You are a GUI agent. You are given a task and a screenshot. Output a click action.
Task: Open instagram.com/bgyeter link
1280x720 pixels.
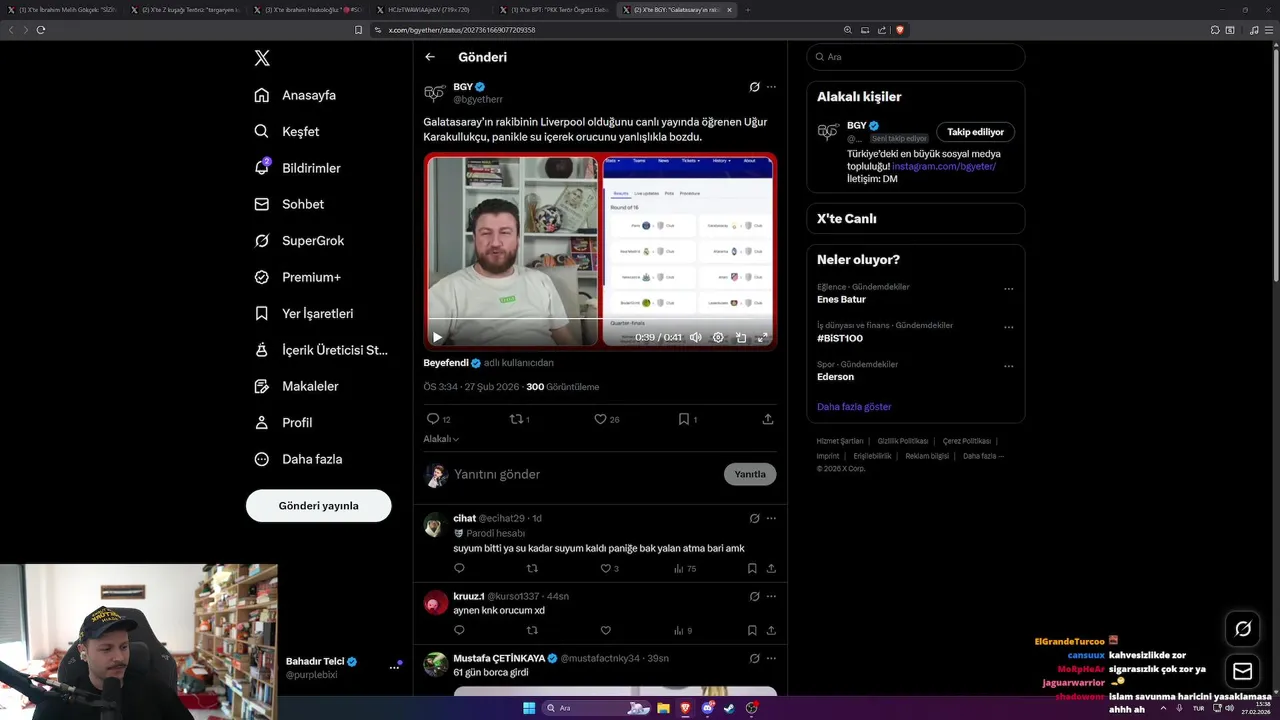944,166
